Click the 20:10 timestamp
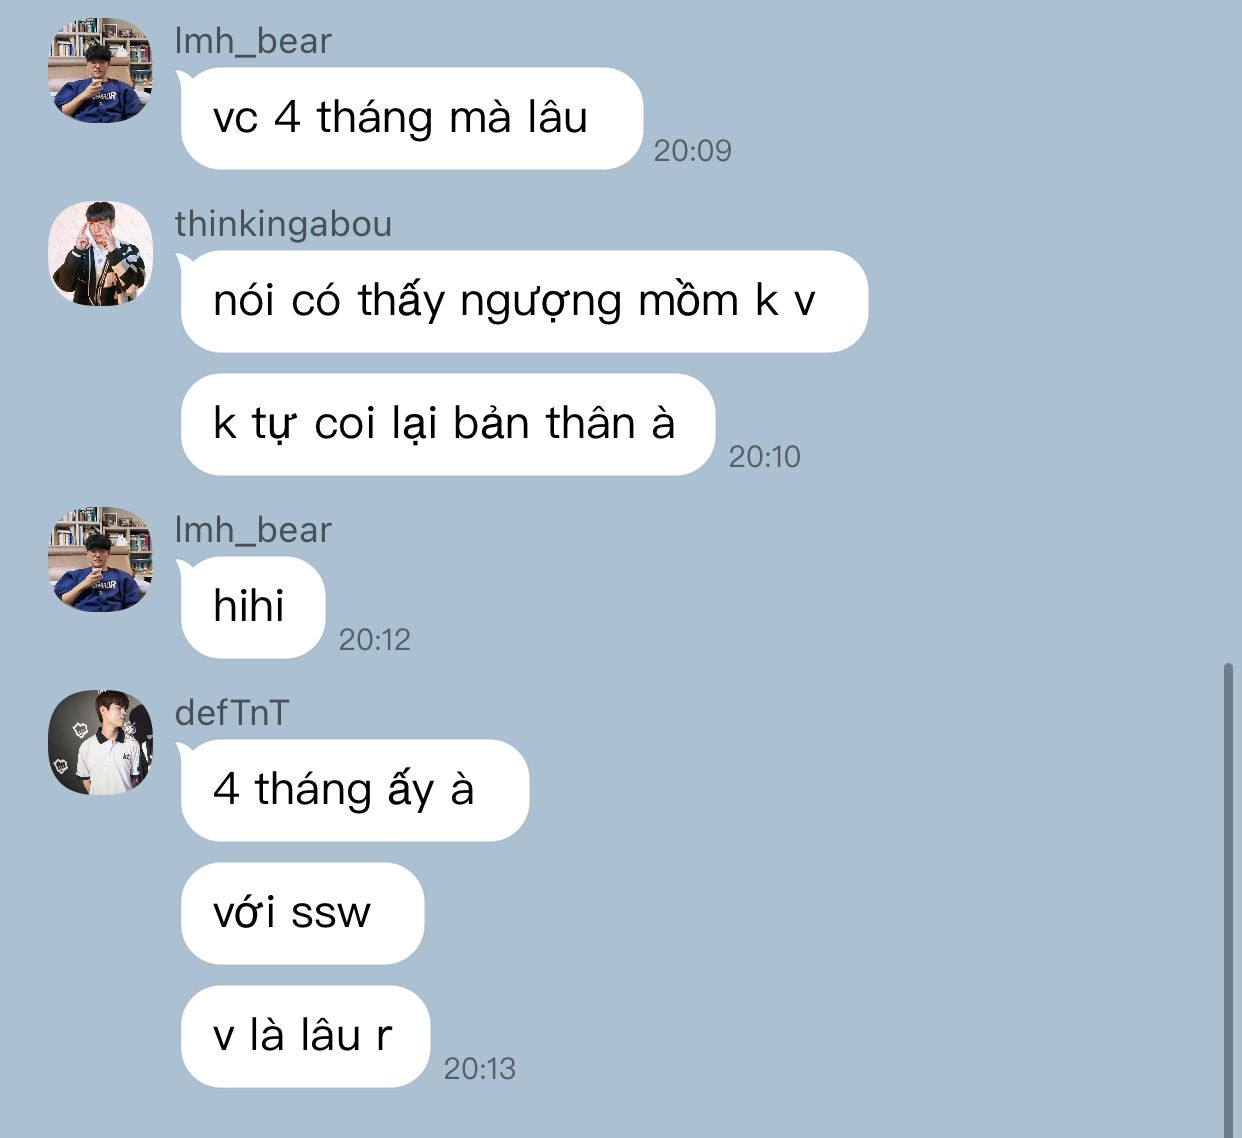 pos(765,457)
